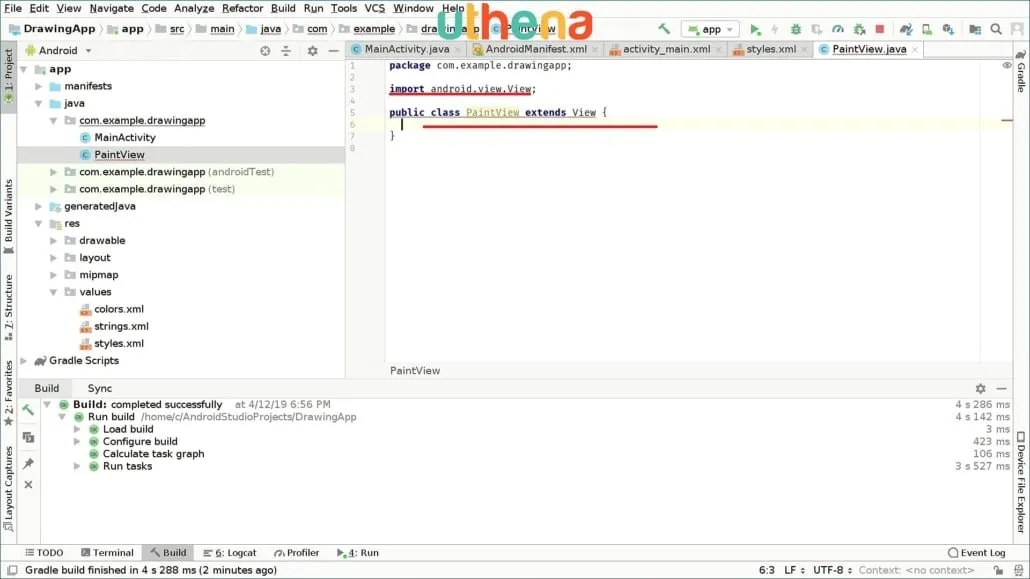Viewport: 1030px width, 579px height.
Task: Click the Search Everywhere magnifier icon
Action: click(996, 29)
